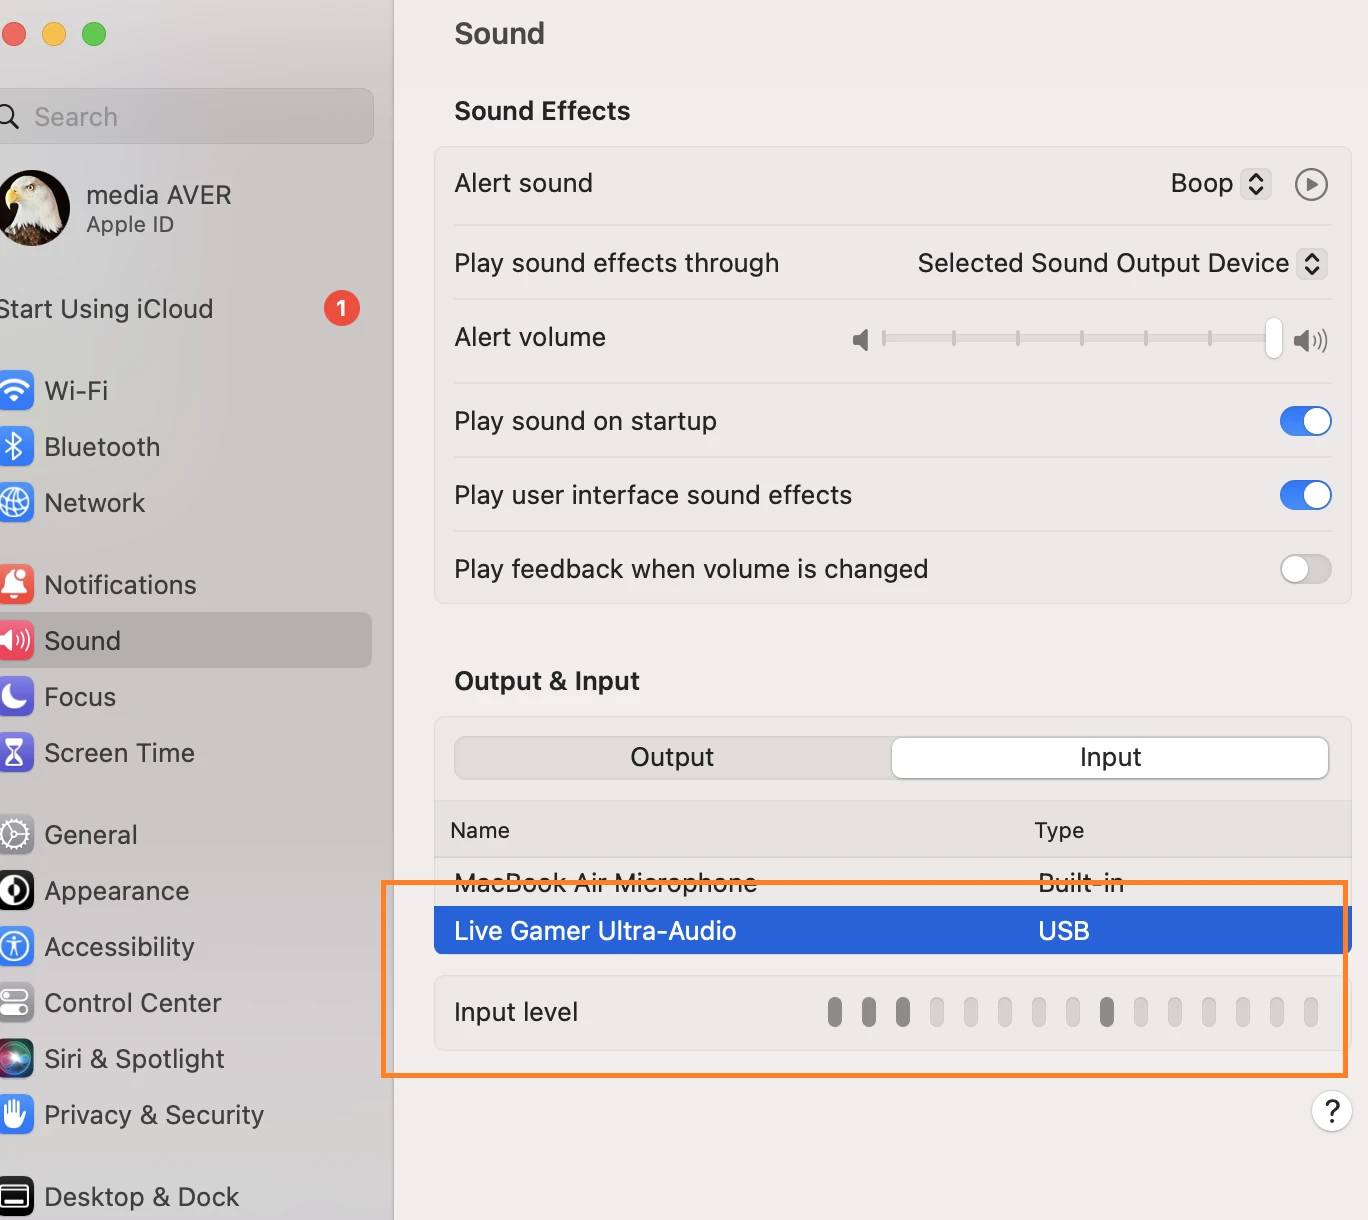
Task: Open Notifications bell icon in sidebar
Action: (15, 584)
